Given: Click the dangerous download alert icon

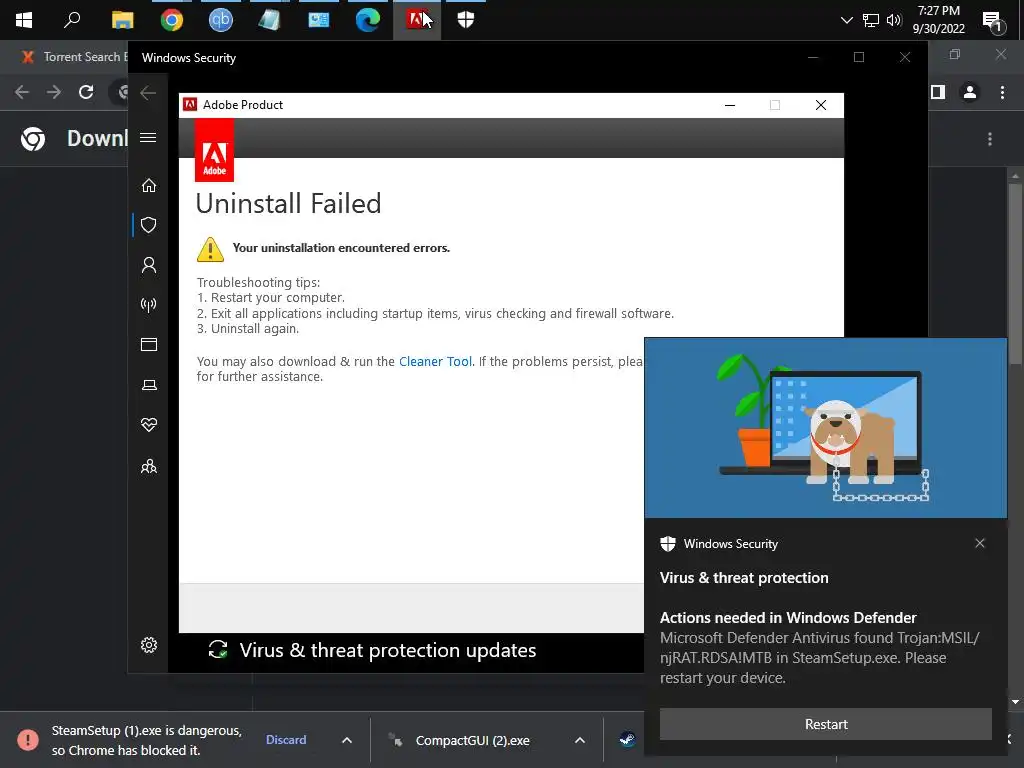Looking at the screenshot, I should [27, 740].
